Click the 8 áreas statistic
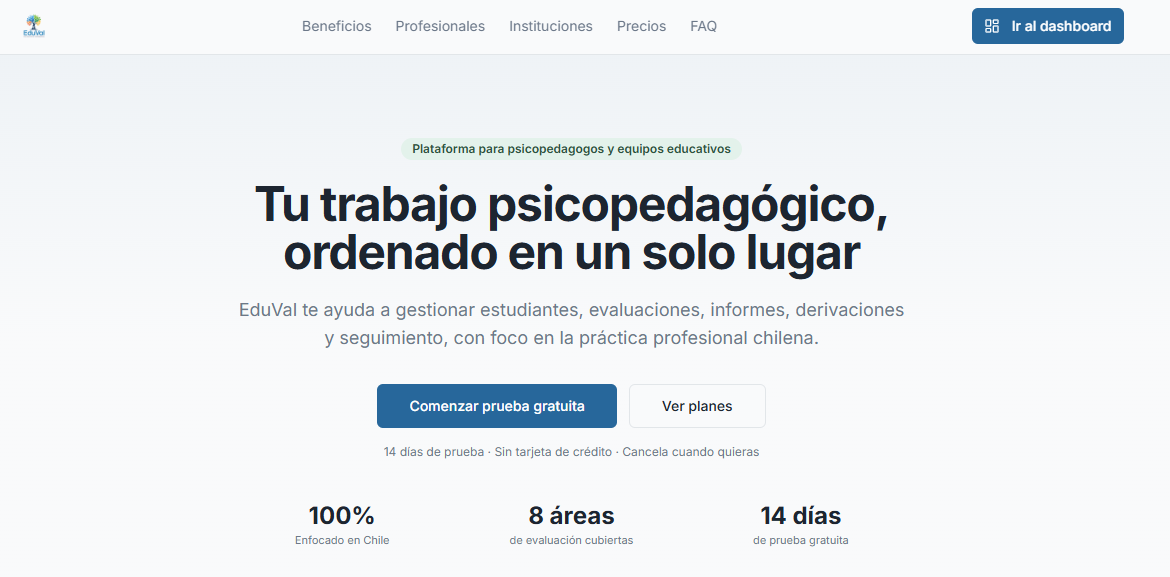Viewport: 1170px width, 577px height. pyautogui.click(x=572, y=515)
